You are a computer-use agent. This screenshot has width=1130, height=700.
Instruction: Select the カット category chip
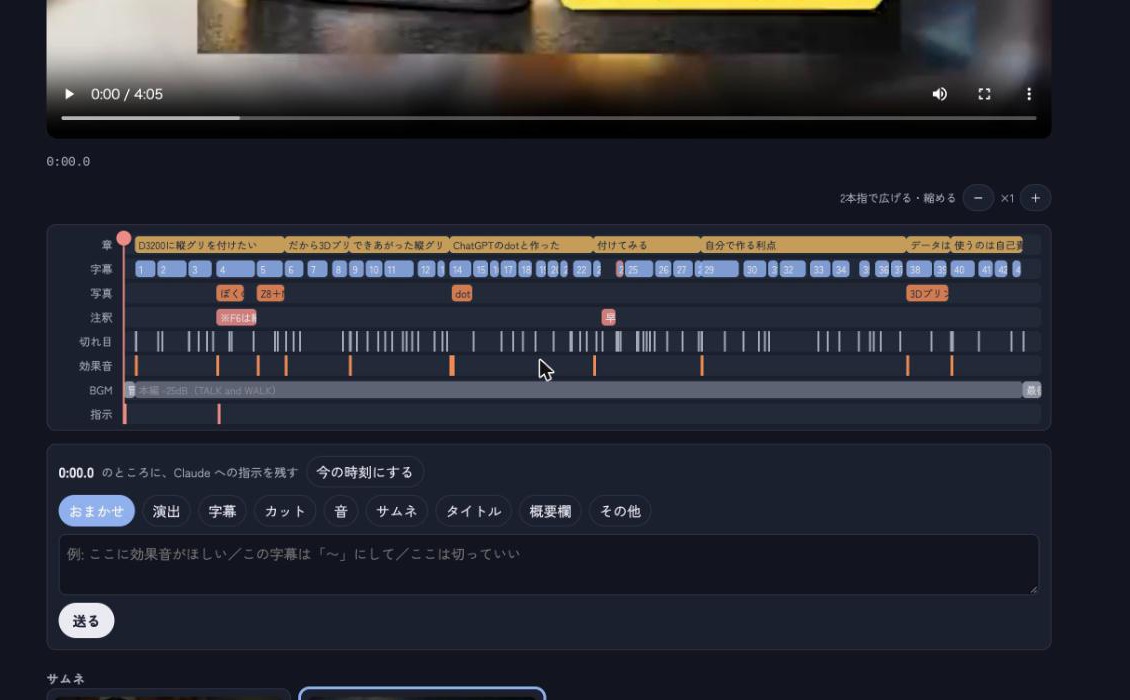click(285, 511)
